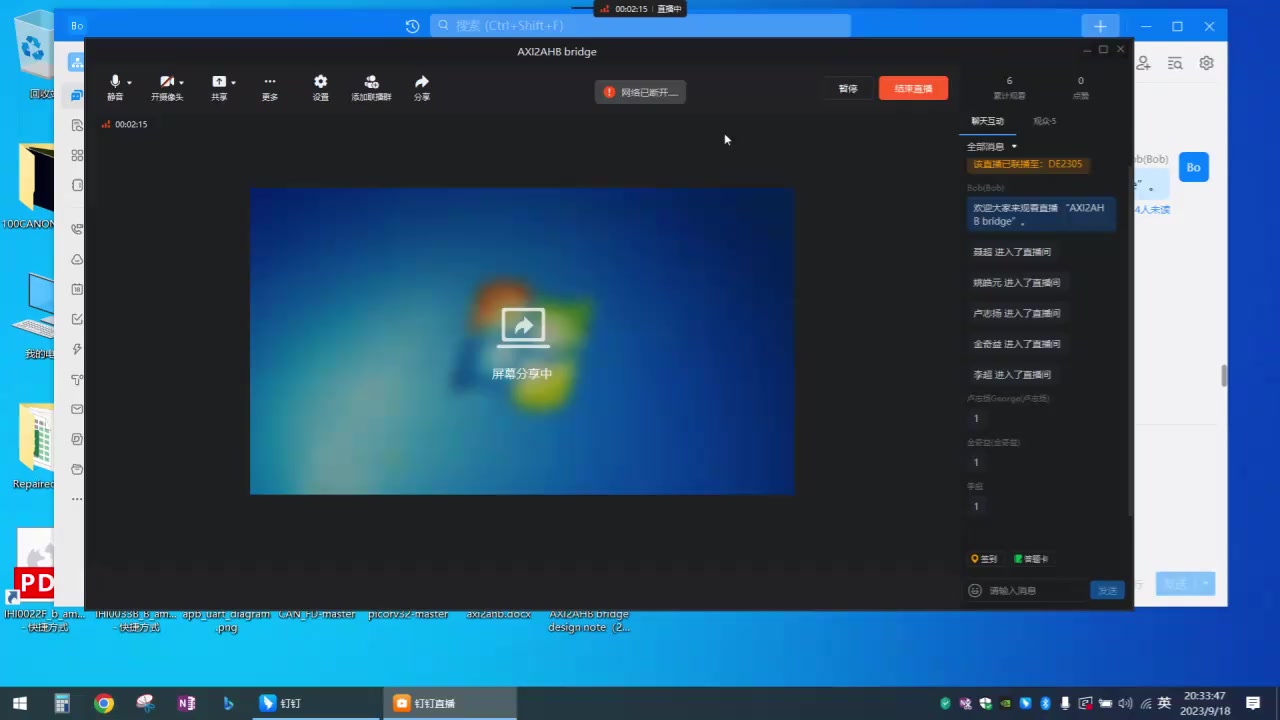Open Bing from the taskbar
This screenshot has width=1280, height=720.
(228, 703)
